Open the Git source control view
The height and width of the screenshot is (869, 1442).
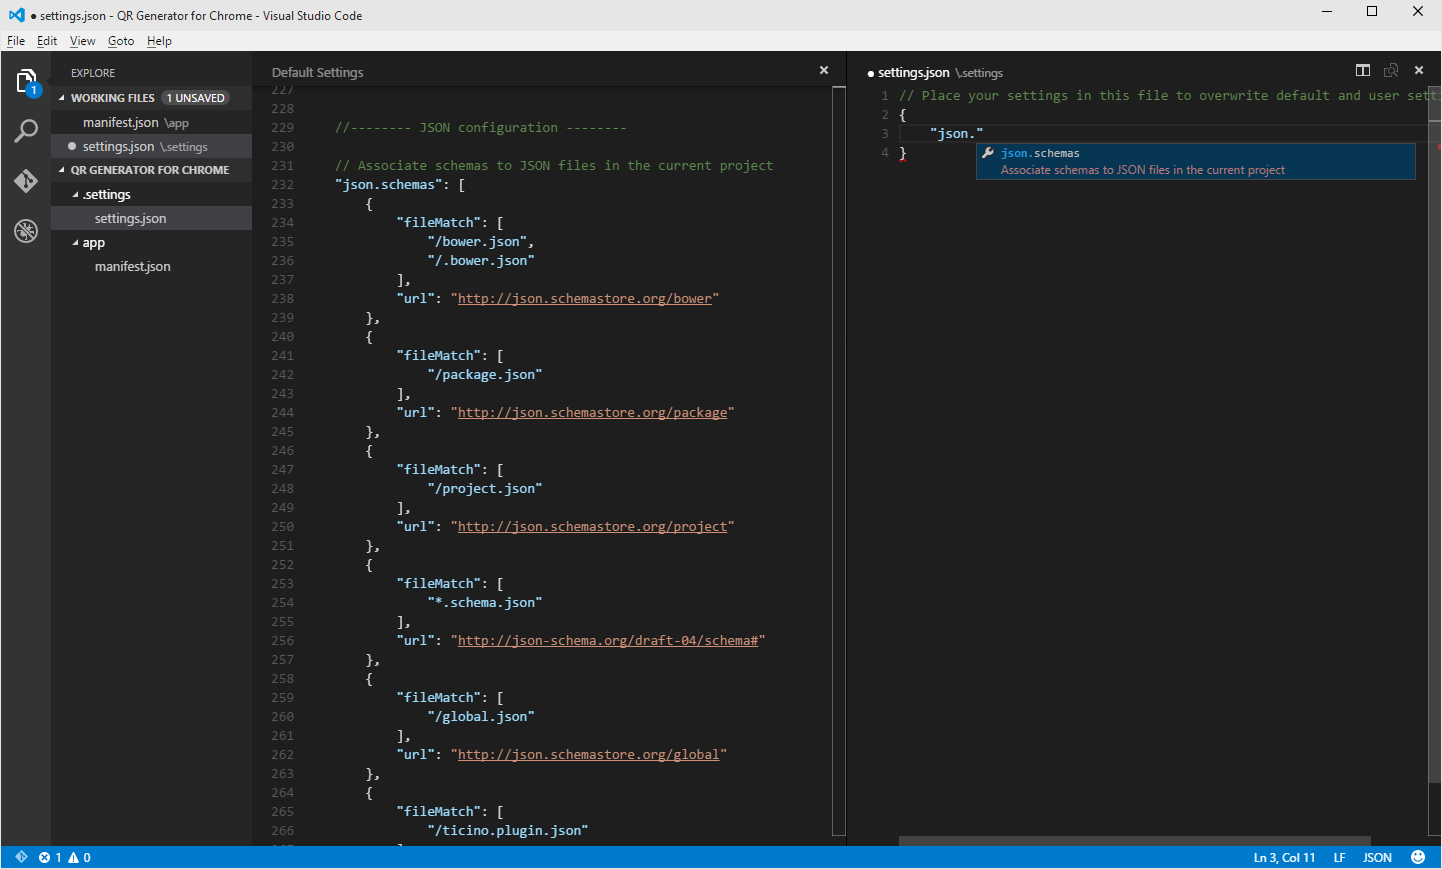tap(26, 181)
